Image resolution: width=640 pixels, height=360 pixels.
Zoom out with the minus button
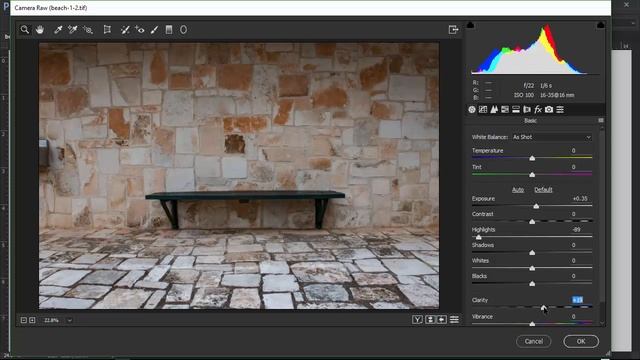[24, 320]
